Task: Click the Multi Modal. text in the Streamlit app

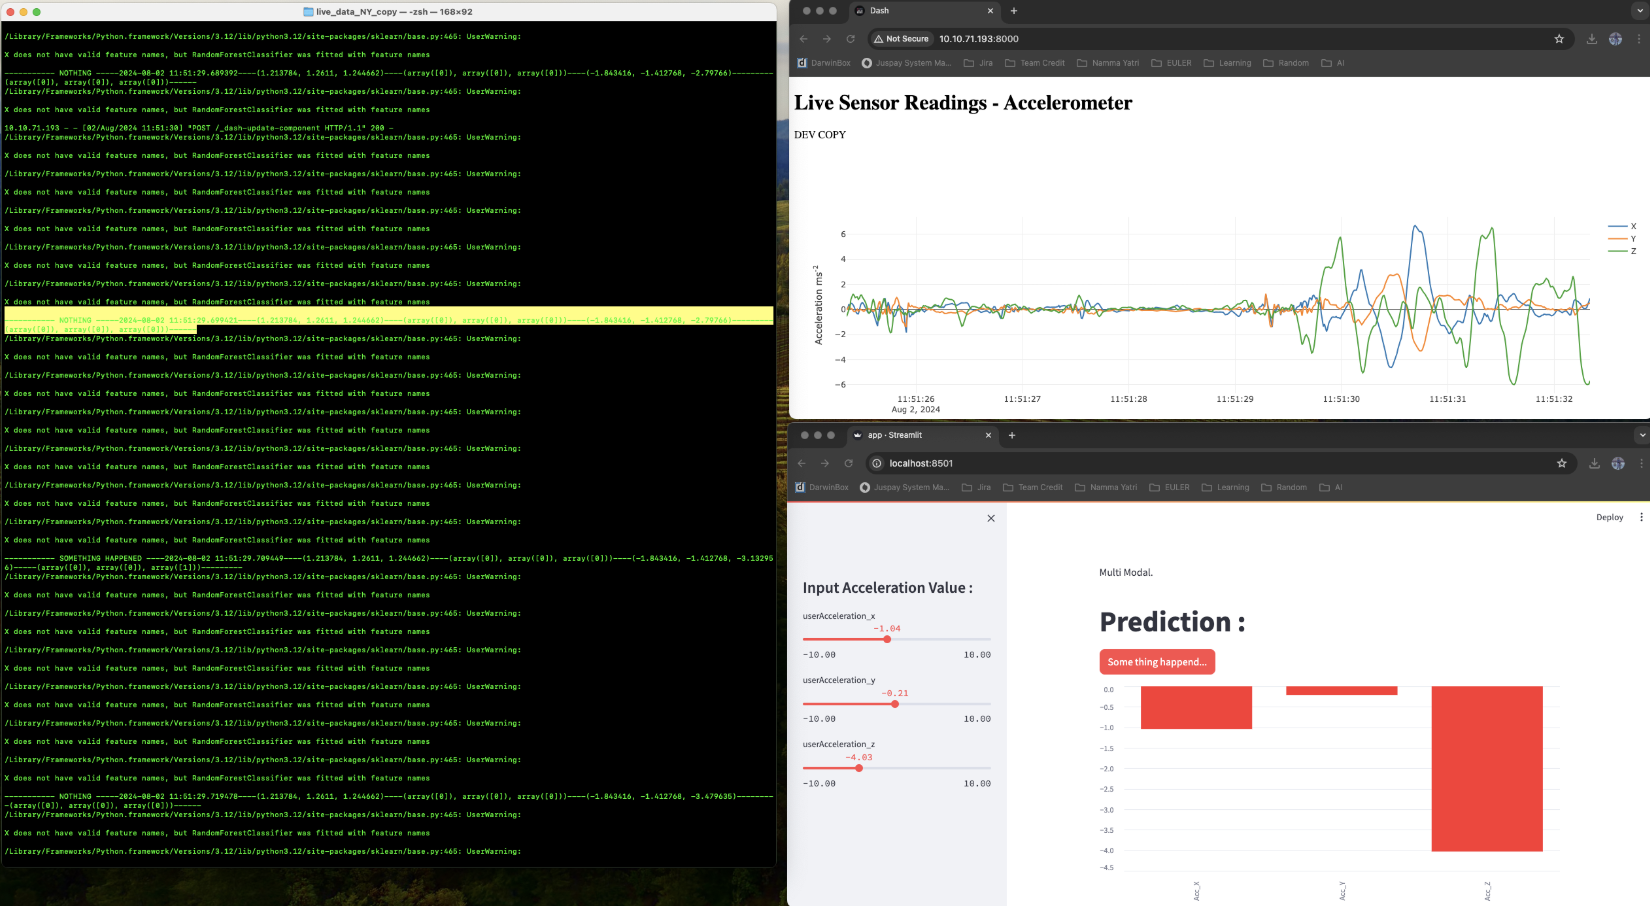Action: 1126,573
